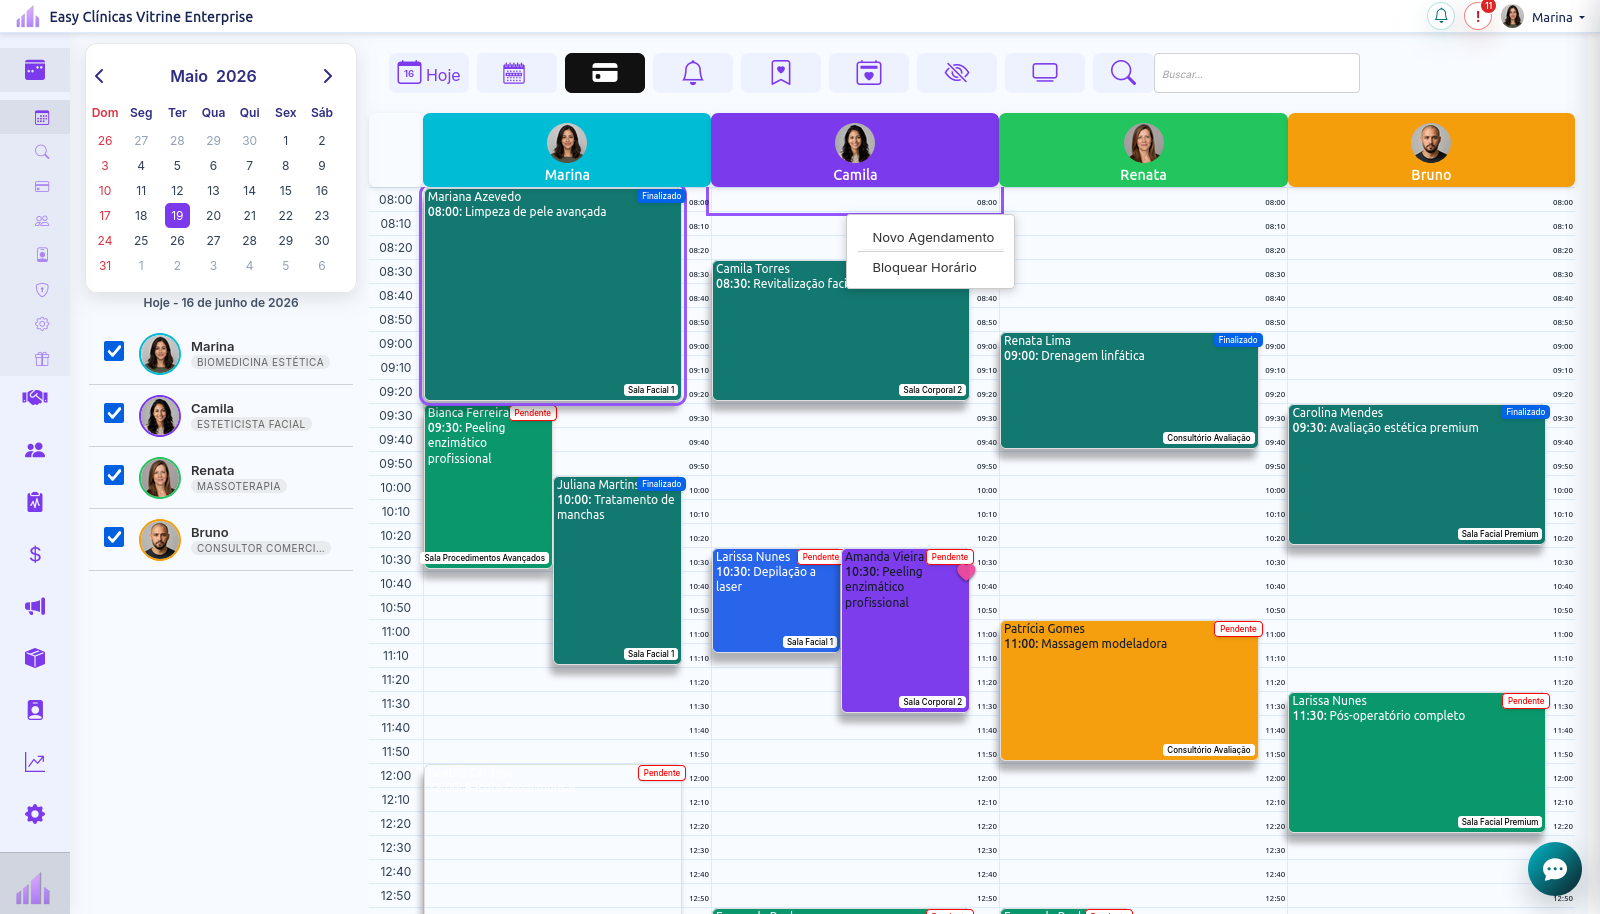This screenshot has height=914, width=1600.
Task: Open the bookmark icon in toolbar
Action: pyautogui.click(x=781, y=73)
